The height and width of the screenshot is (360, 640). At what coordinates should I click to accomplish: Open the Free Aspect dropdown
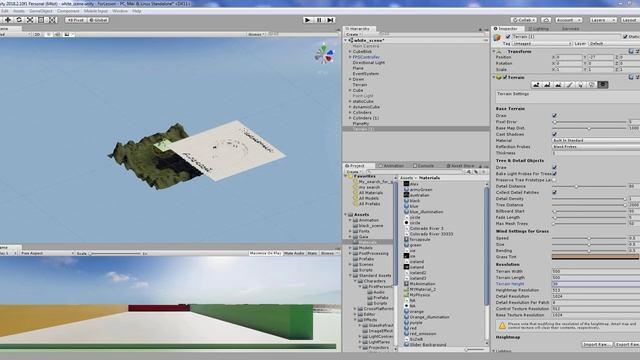tap(46, 253)
